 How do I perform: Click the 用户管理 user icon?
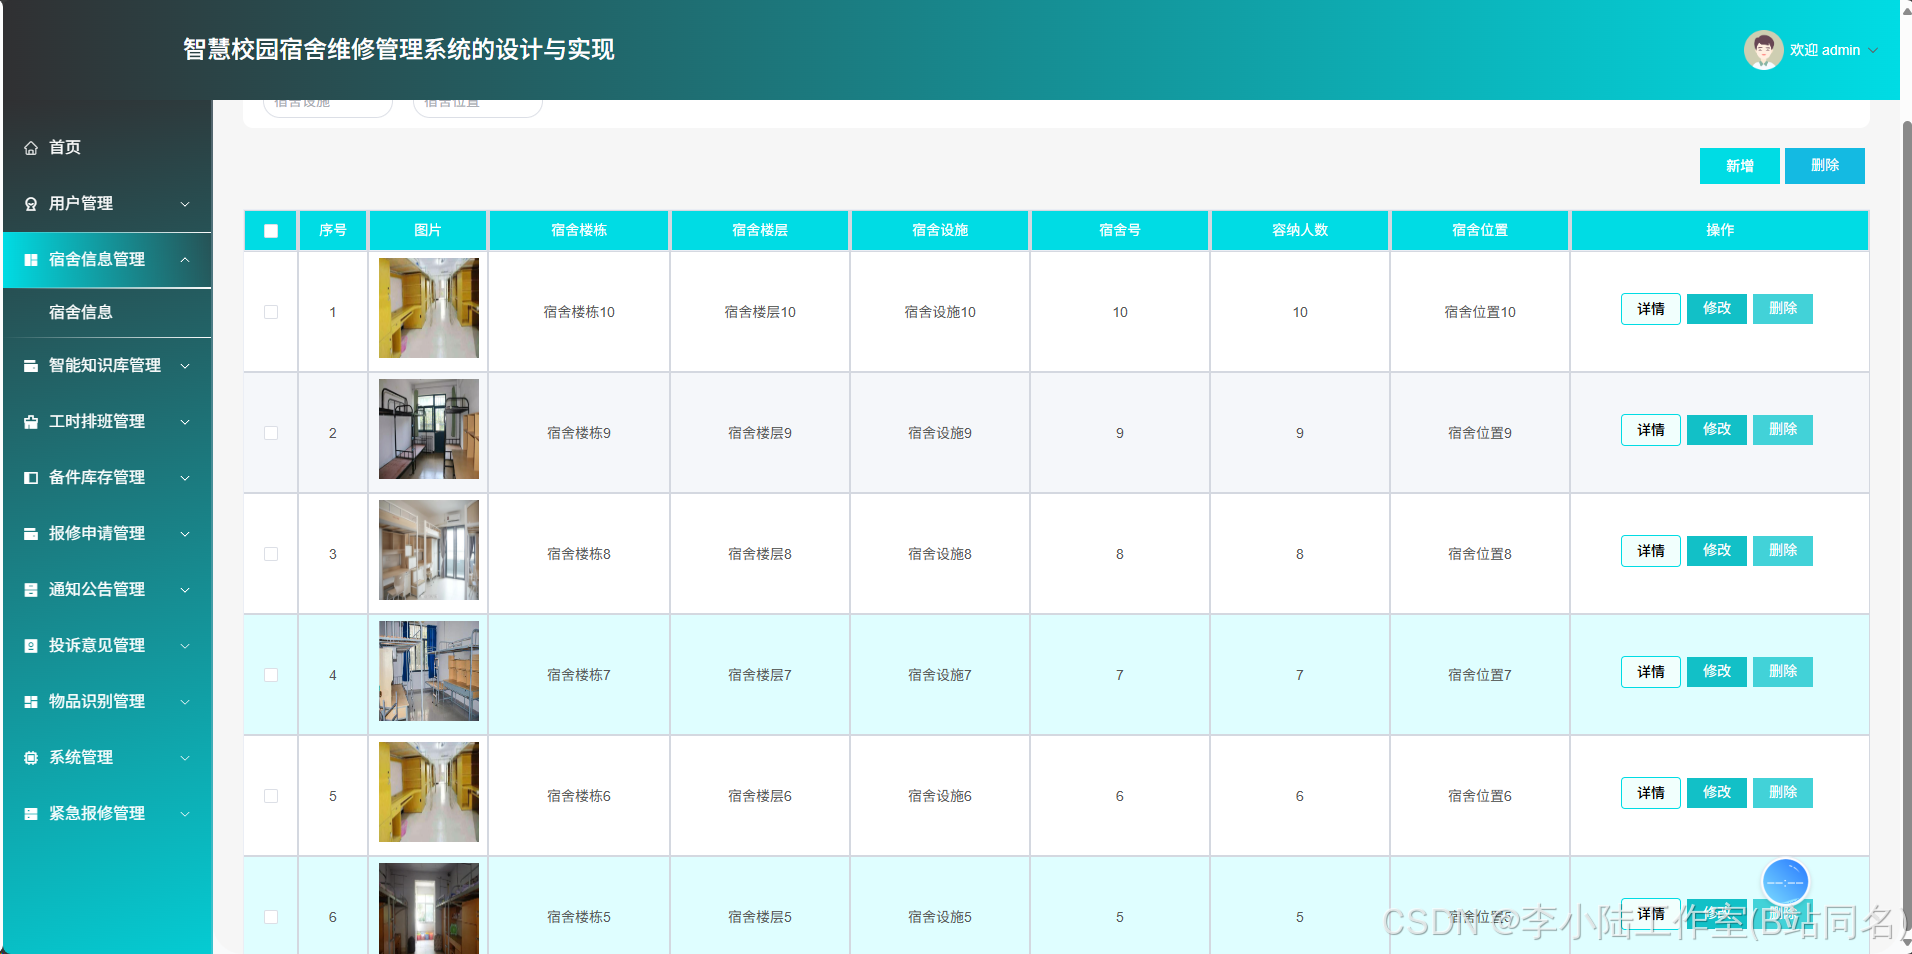[x=31, y=204]
